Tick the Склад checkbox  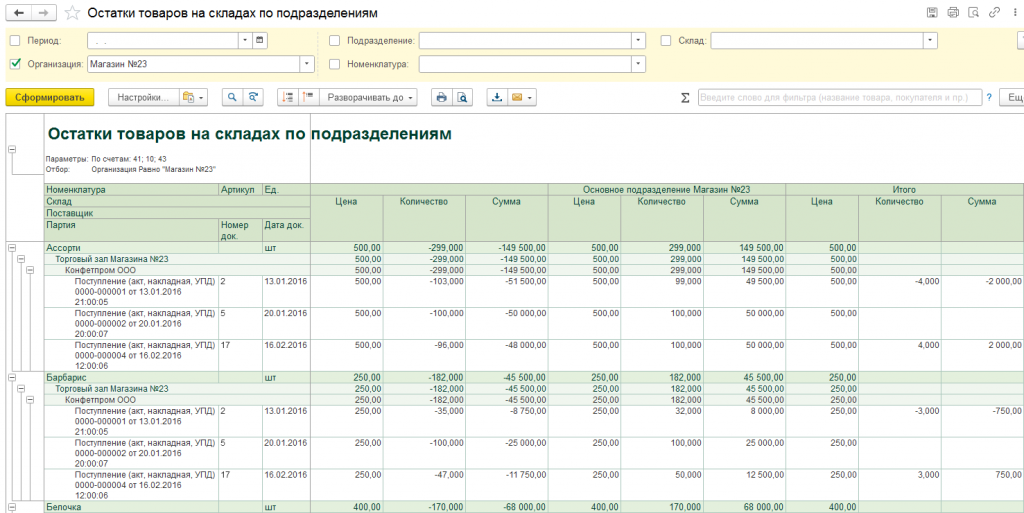pos(666,41)
